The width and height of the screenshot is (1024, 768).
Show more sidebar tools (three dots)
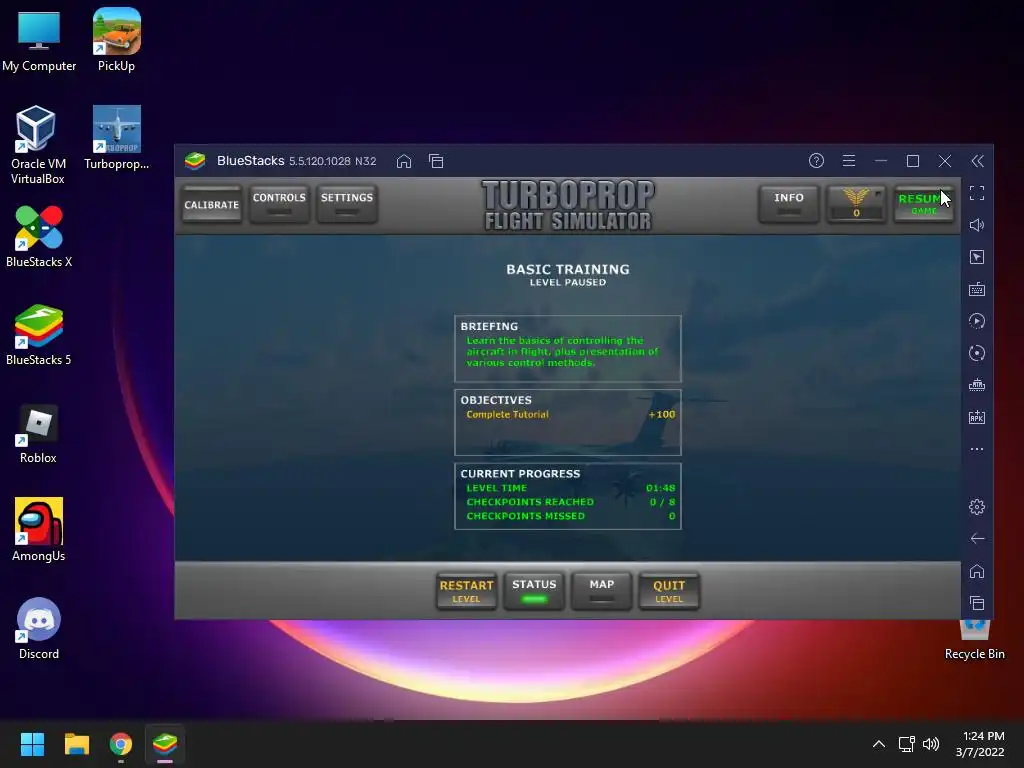coord(976,449)
